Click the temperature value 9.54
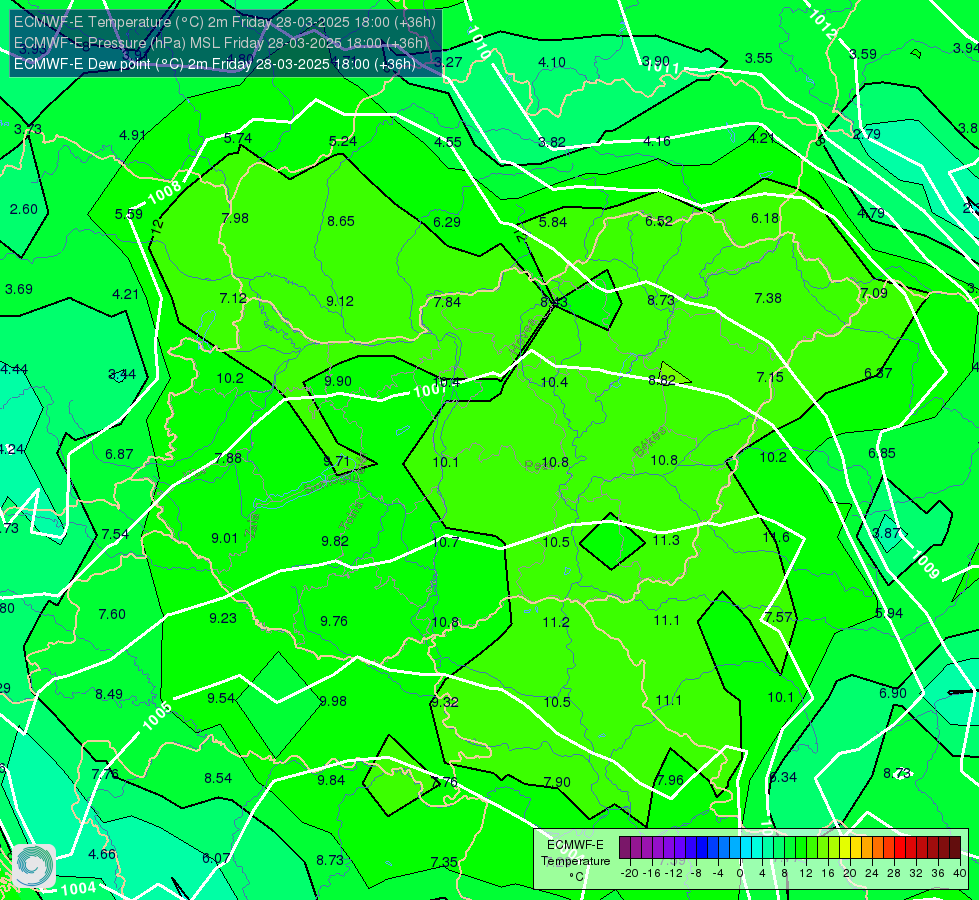 tap(221, 698)
